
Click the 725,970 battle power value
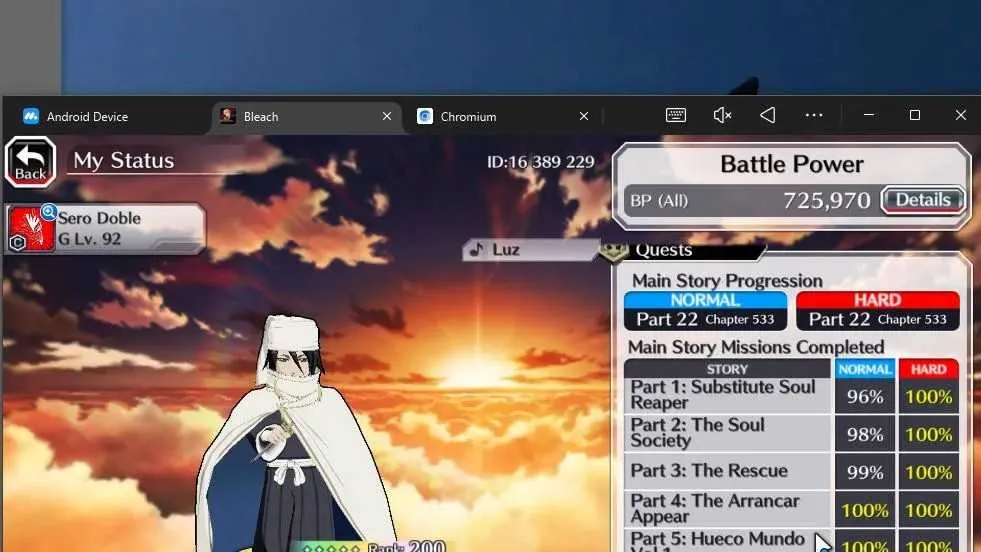tap(826, 200)
